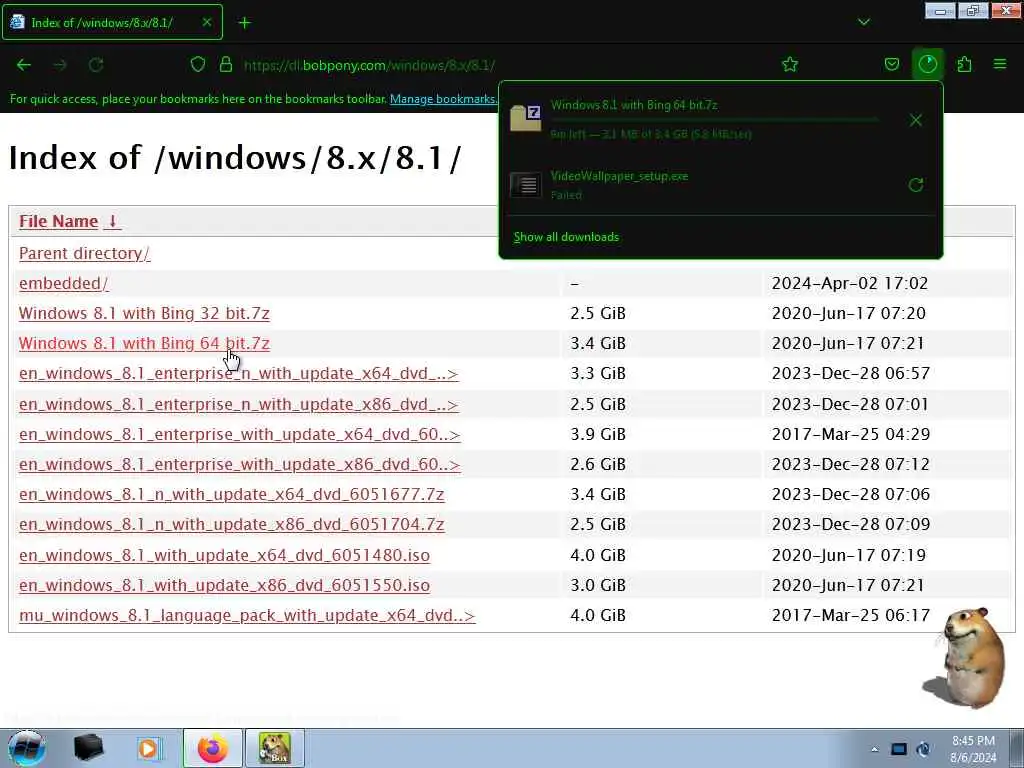Retry the failed VideoWallpaper_setup.exe download
1024x768 pixels.
(x=916, y=185)
